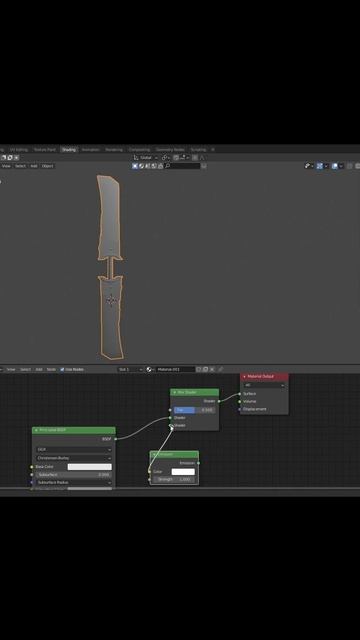The width and height of the screenshot is (360, 640).
Task: Toggle viewport gizmos display
Action: point(320,166)
